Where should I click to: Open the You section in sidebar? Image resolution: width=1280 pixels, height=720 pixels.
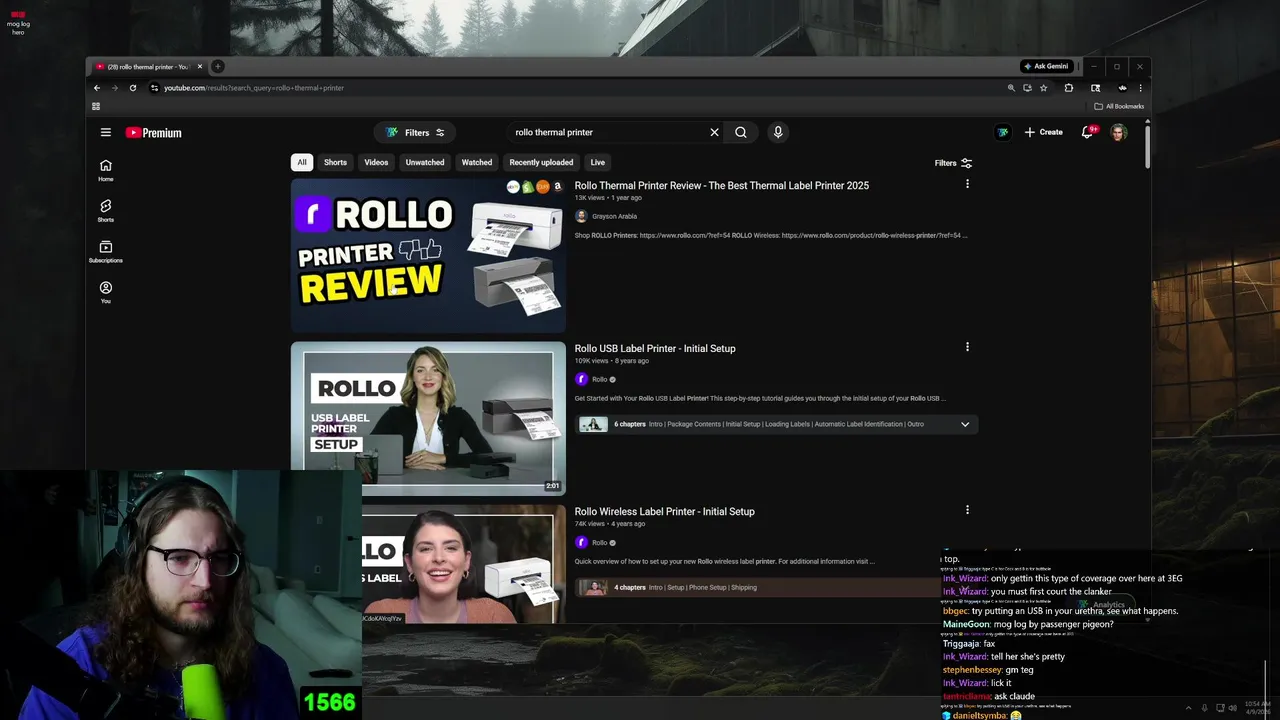click(x=105, y=292)
